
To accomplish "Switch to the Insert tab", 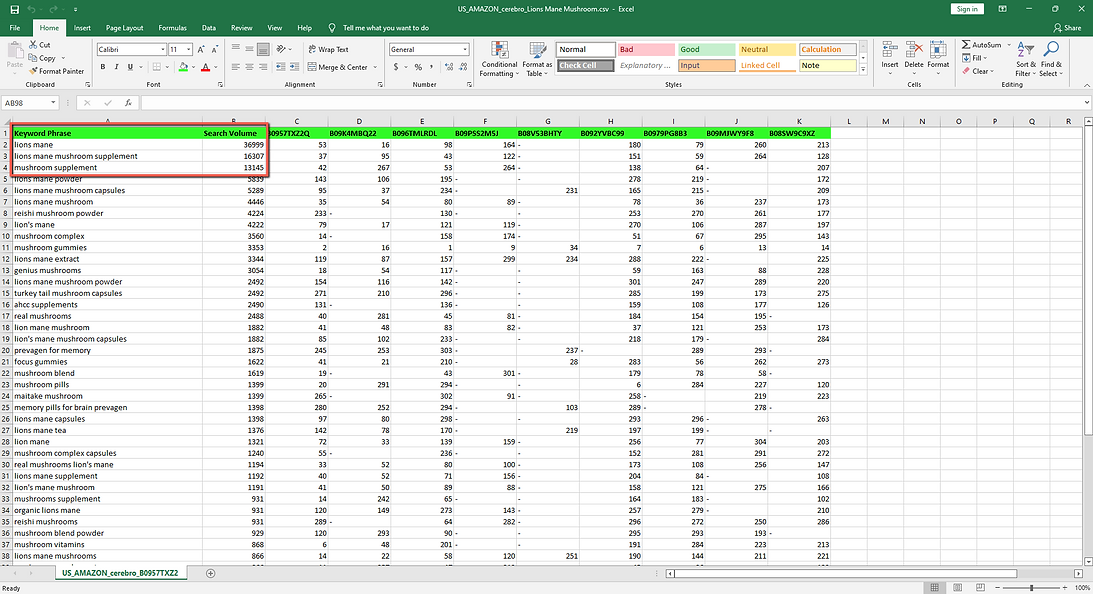I will (82, 28).
